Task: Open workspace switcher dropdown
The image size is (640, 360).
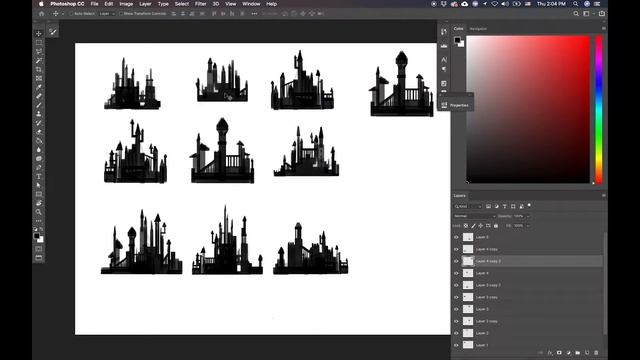Action: pos(588,13)
